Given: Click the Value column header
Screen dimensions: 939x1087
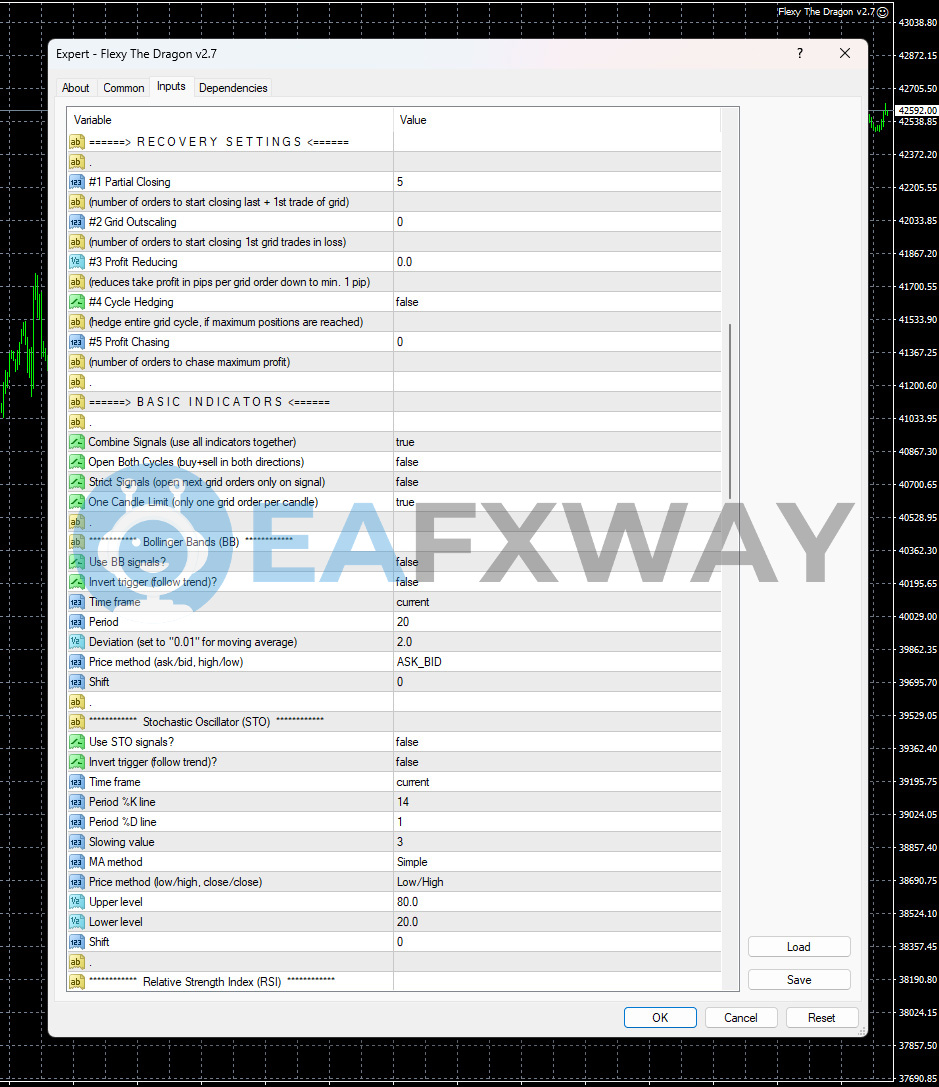Looking at the screenshot, I should coord(557,120).
